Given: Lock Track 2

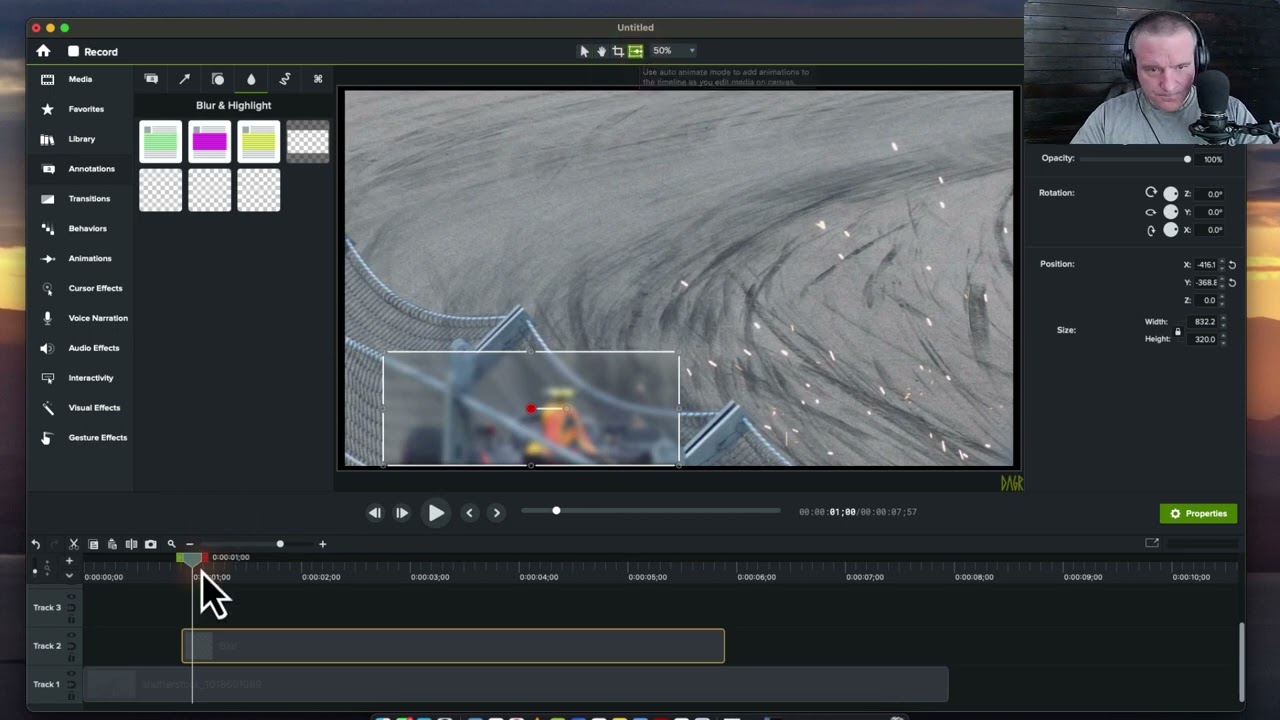Looking at the screenshot, I should pyautogui.click(x=71, y=658).
